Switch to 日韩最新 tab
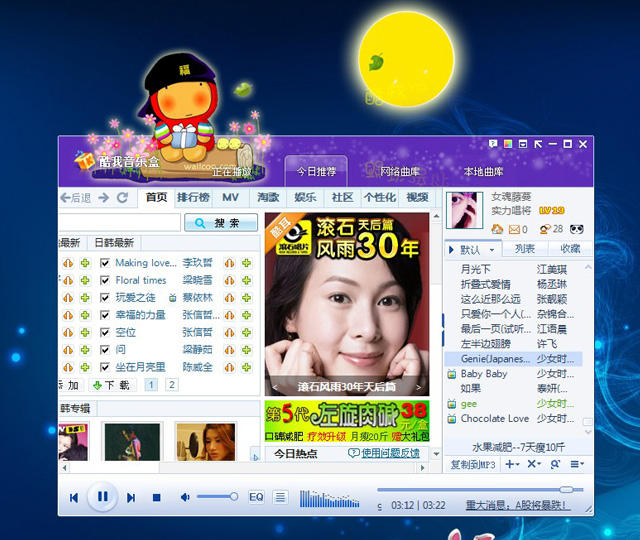The width and height of the screenshot is (640, 540). [114, 243]
